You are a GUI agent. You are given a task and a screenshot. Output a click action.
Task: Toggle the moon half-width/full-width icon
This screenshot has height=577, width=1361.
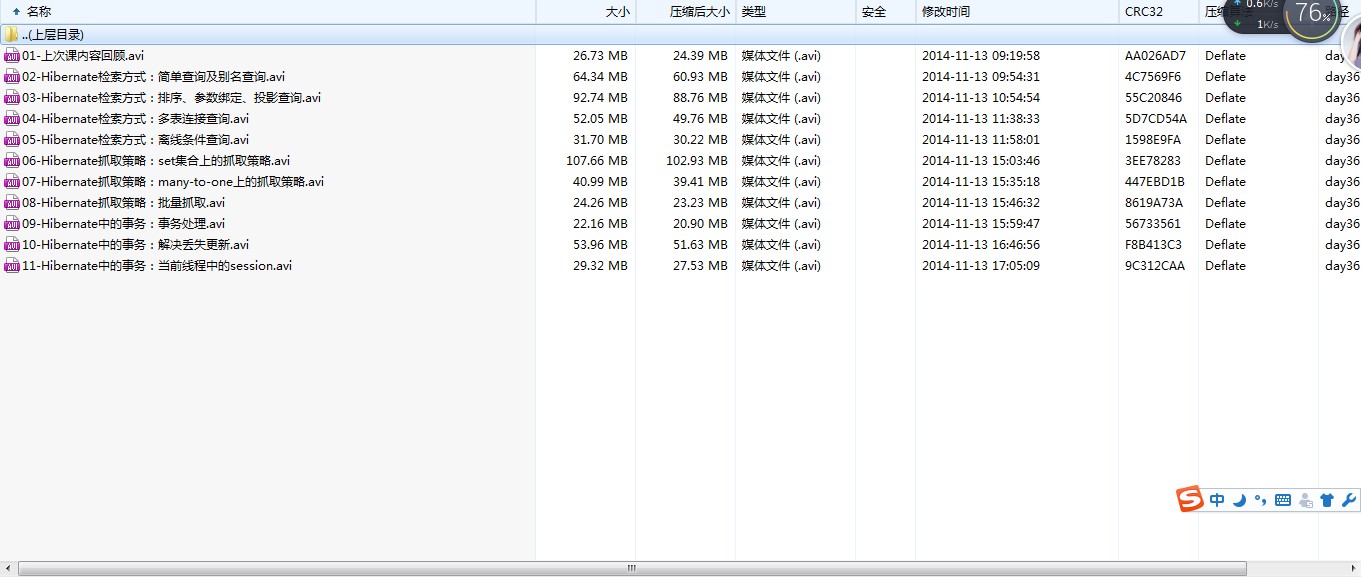pos(1239,500)
